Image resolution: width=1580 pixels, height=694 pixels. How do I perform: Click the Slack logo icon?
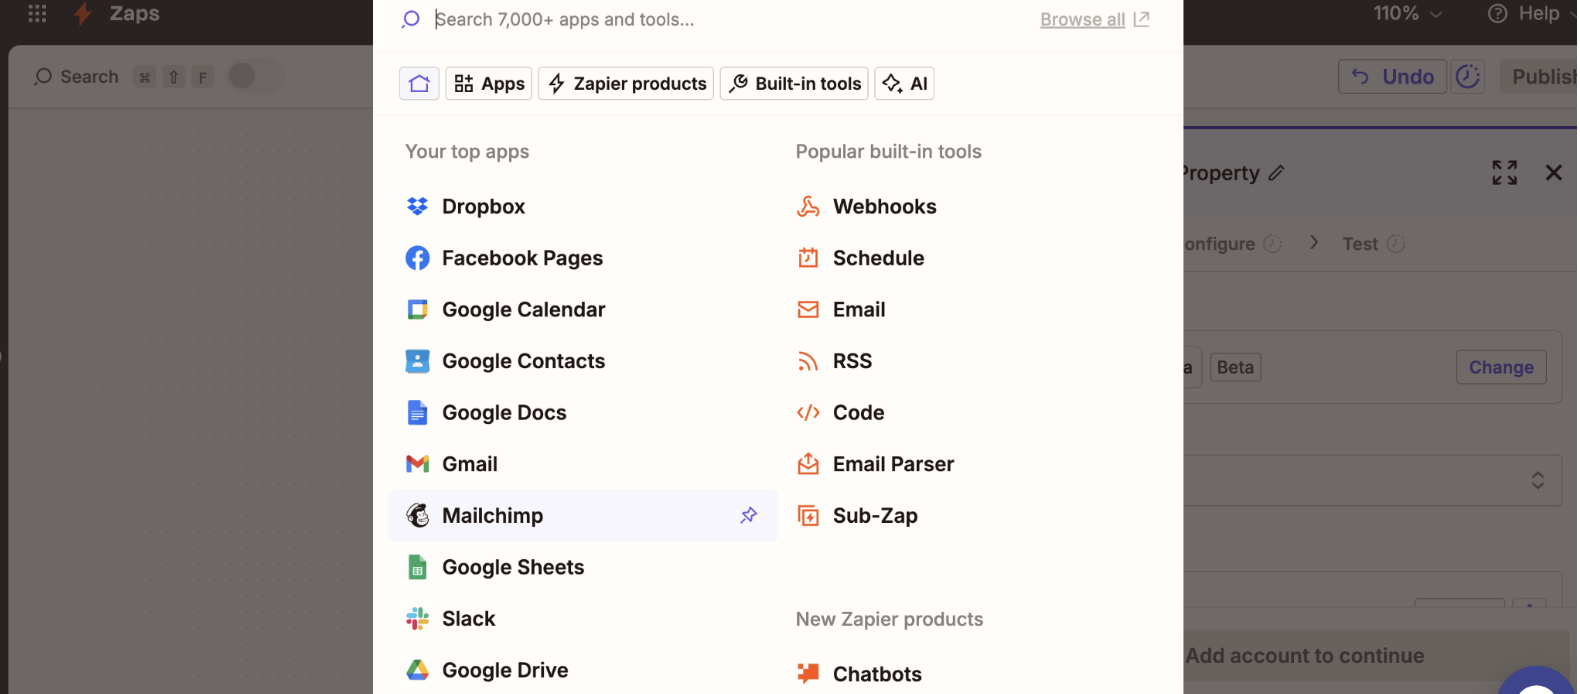pos(417,619)
